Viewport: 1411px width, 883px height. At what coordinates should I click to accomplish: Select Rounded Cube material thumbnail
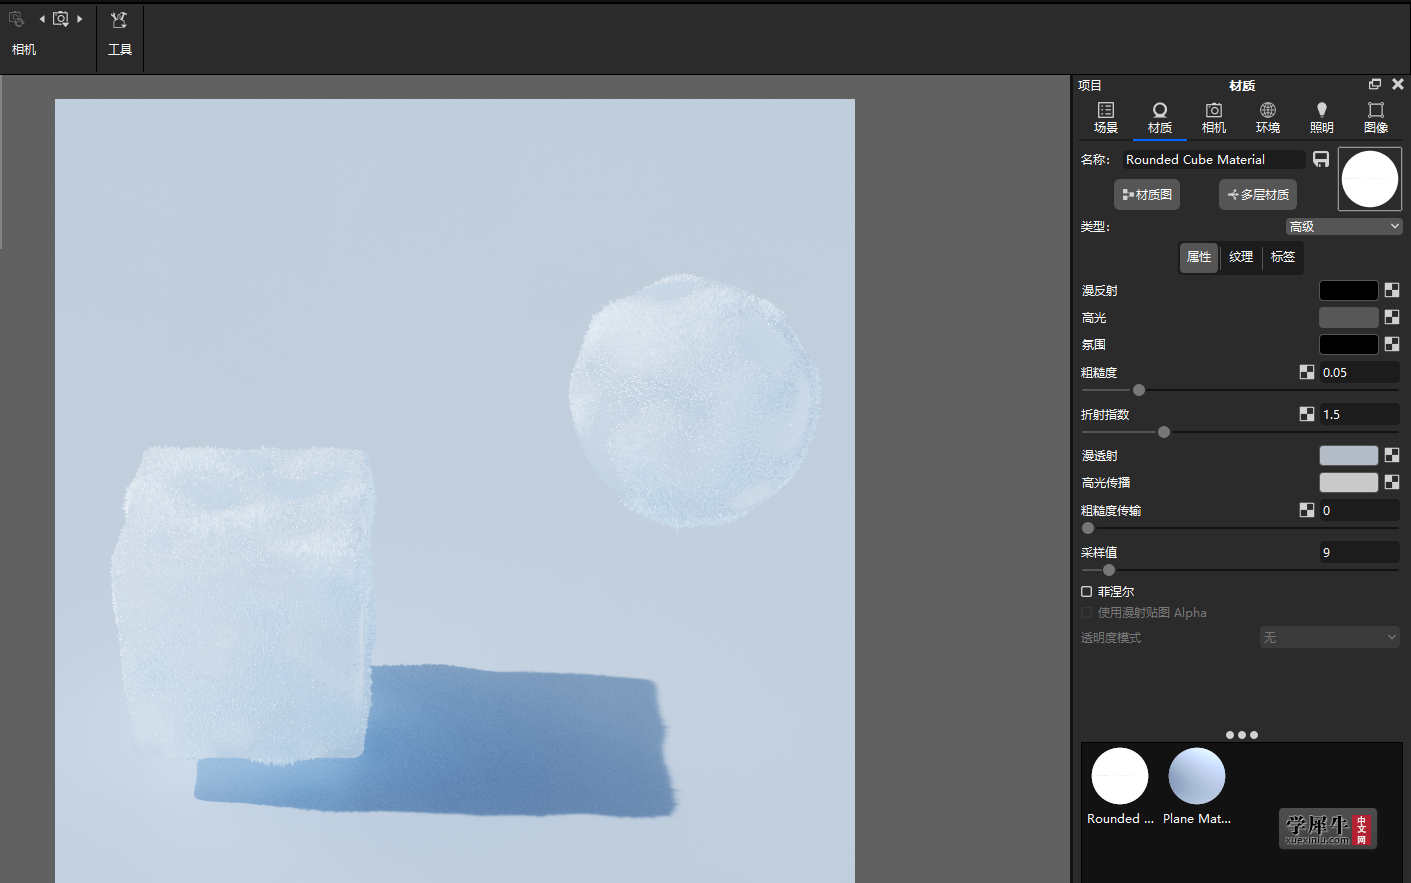click(1120, 776)
